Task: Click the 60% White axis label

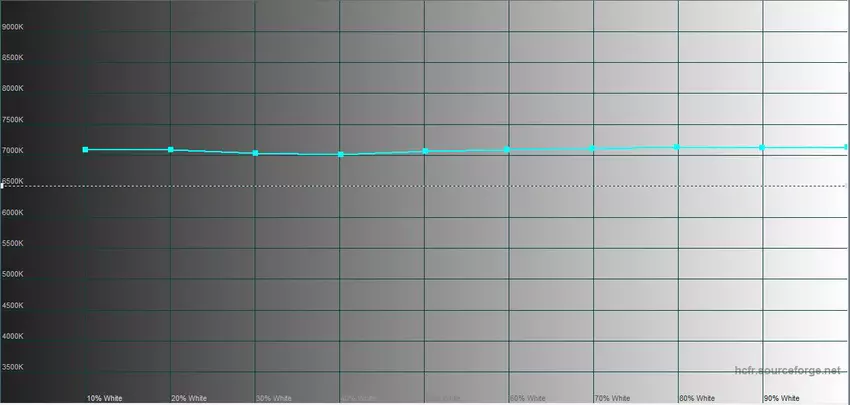Action: [527, 398]
